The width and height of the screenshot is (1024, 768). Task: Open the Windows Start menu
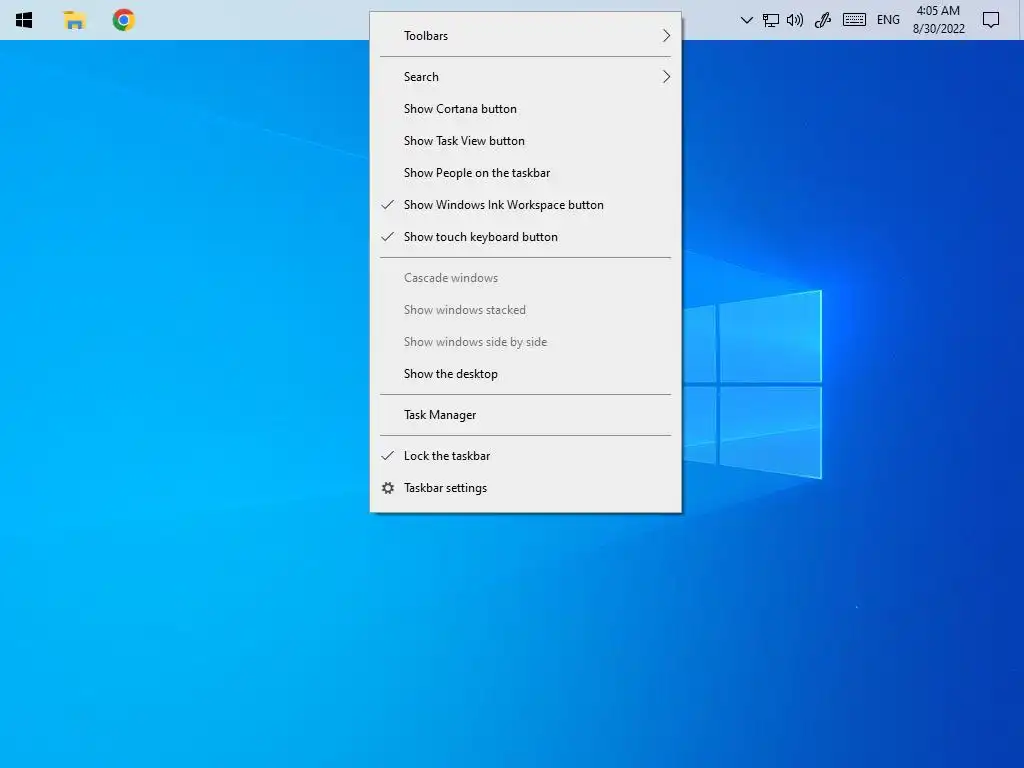24,20
